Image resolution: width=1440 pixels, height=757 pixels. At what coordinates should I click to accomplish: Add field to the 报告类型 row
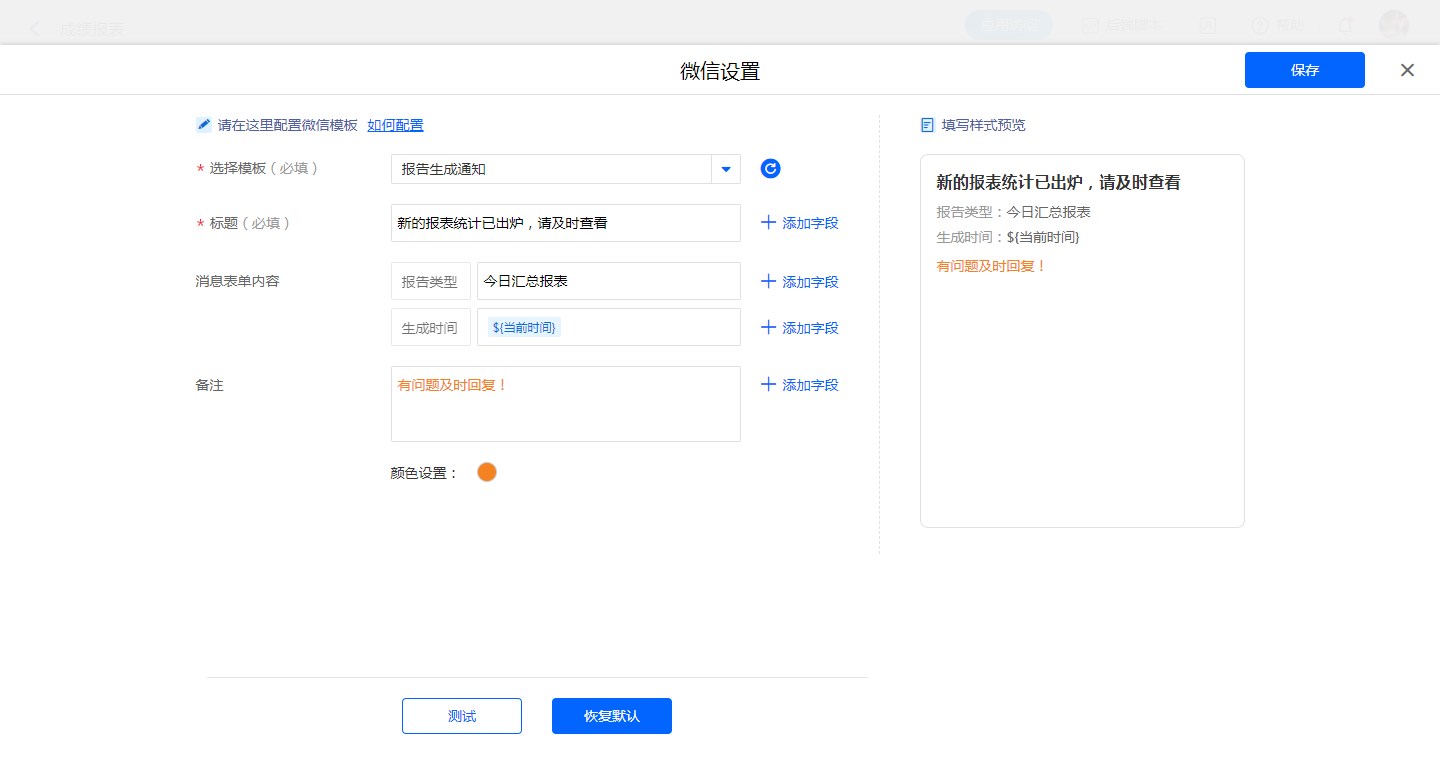point(799,282)
